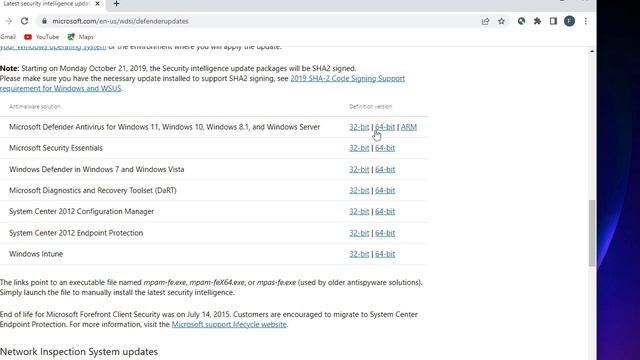The height and width of the screenshot is (360, 640).
Task: Download 32-bit DaRT update
Action: 359,190
